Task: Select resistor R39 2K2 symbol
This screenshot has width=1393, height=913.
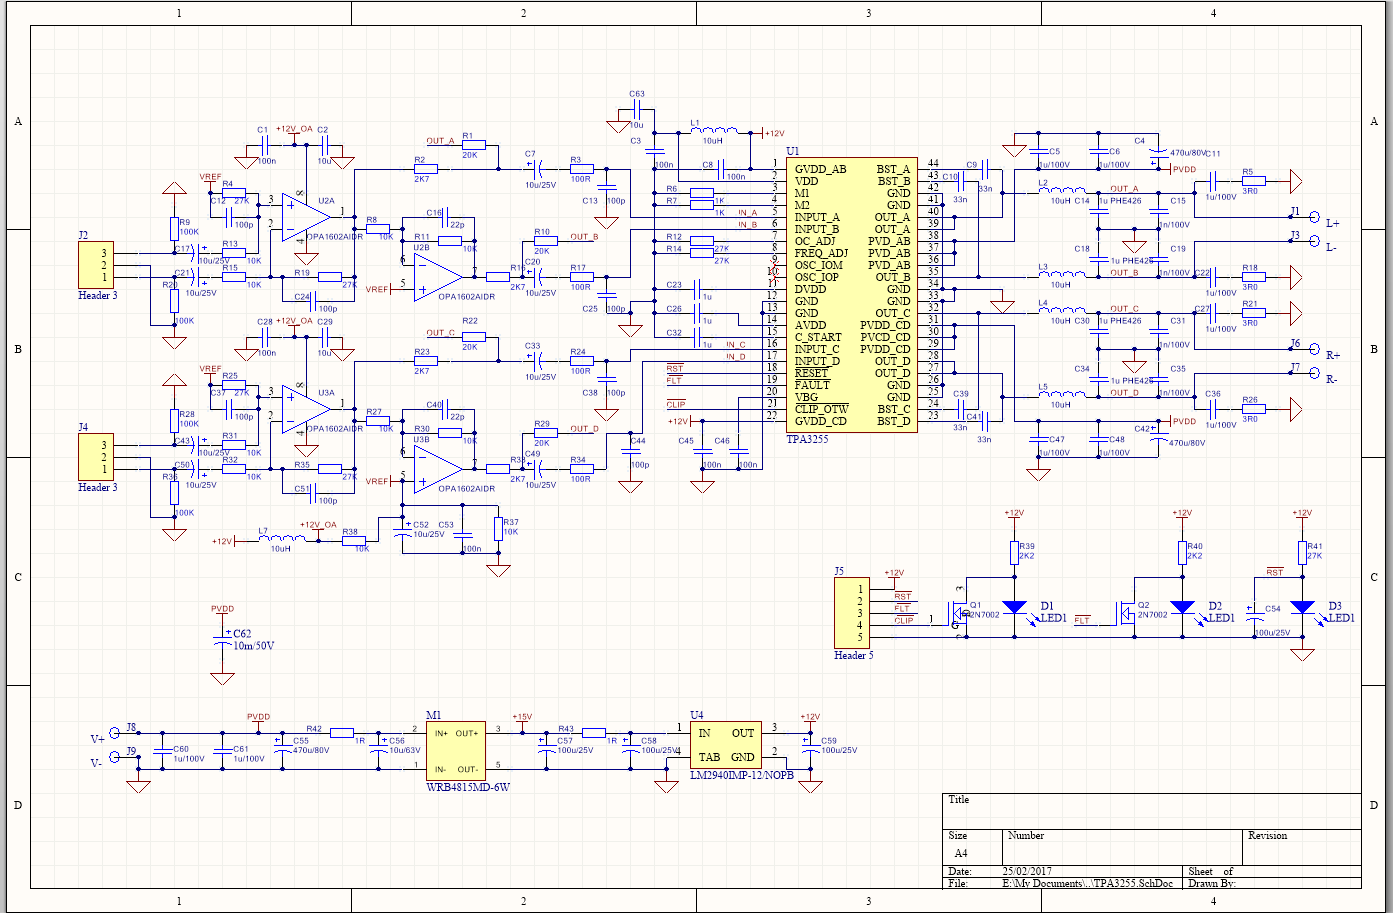Action: (x=1015, y=553)
